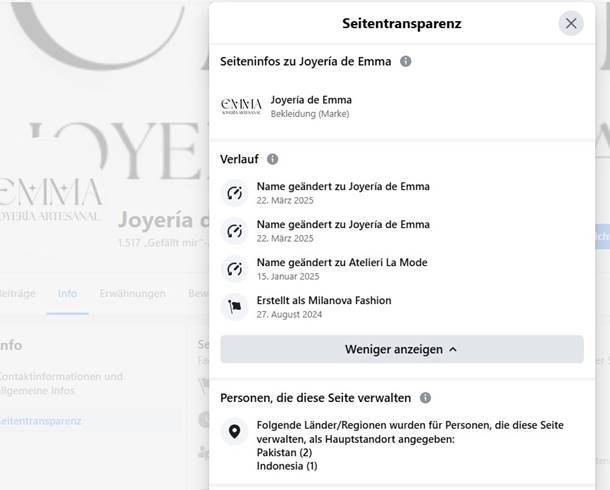610x490 pixels.
Task: Click the second name-change history icon
Action: click(x=235, y=231)
